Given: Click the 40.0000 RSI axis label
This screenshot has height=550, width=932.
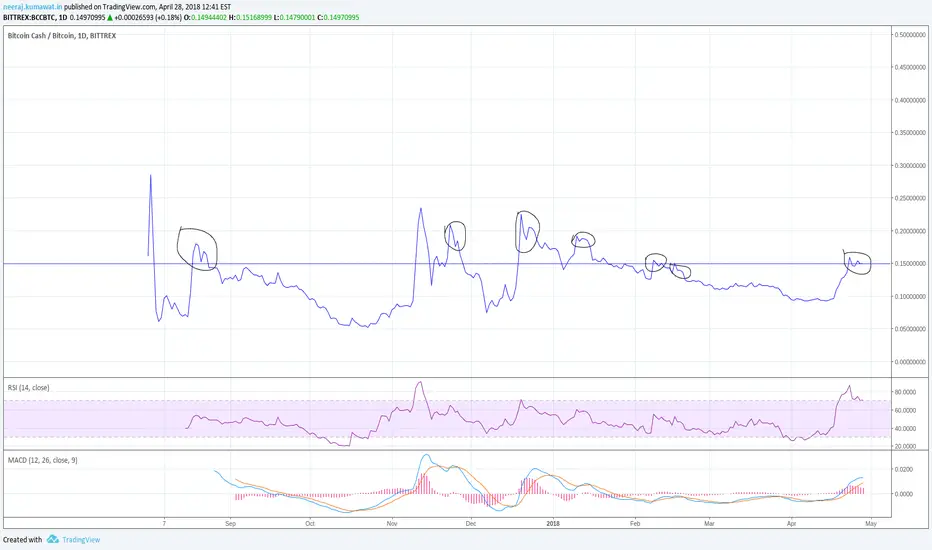Looking at the screenshot, I should tap(905, 428).
